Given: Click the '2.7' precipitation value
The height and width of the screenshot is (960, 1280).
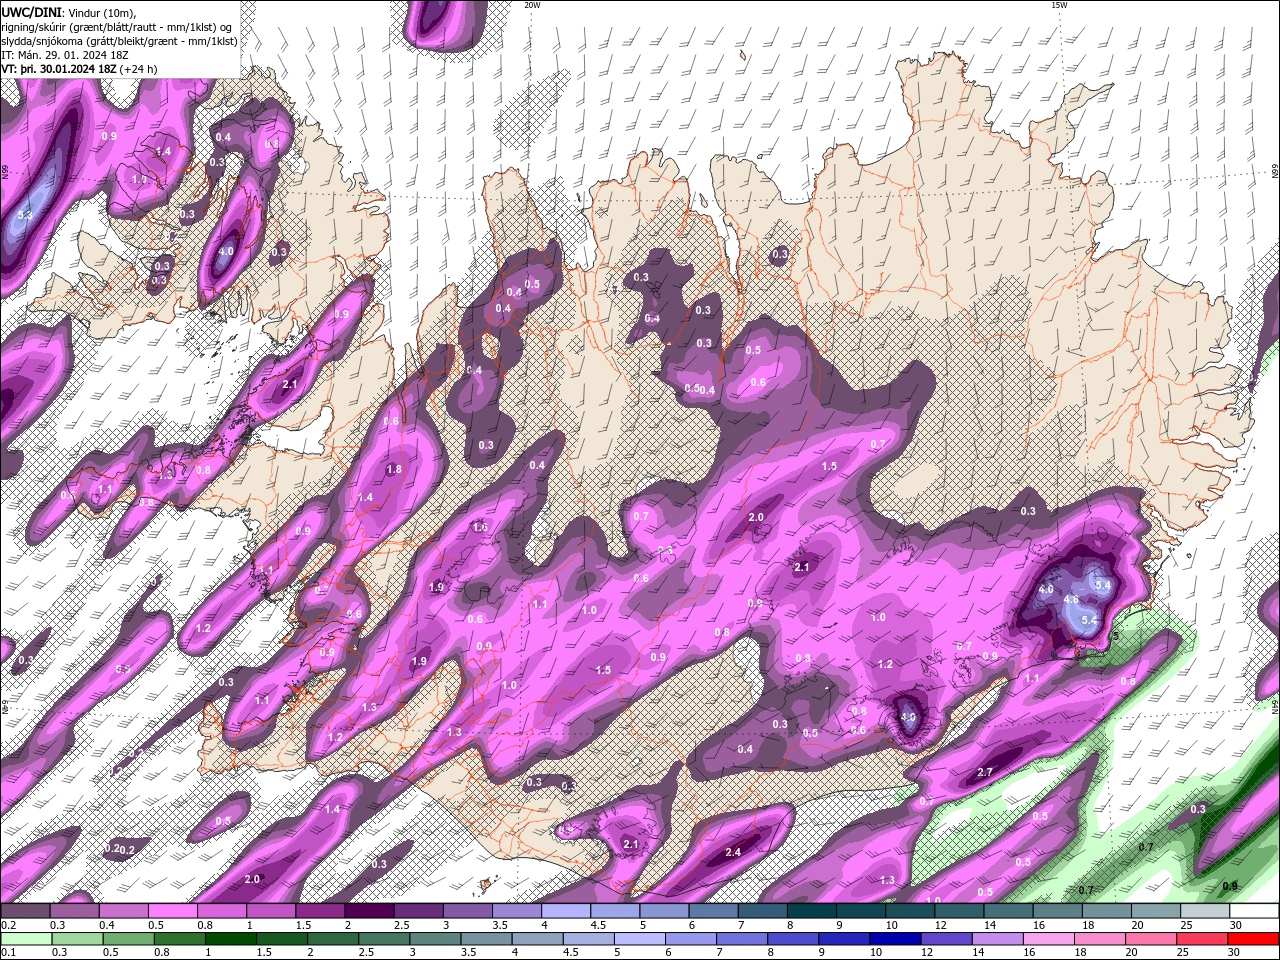Looking at the screenshot, I should 985,772.
